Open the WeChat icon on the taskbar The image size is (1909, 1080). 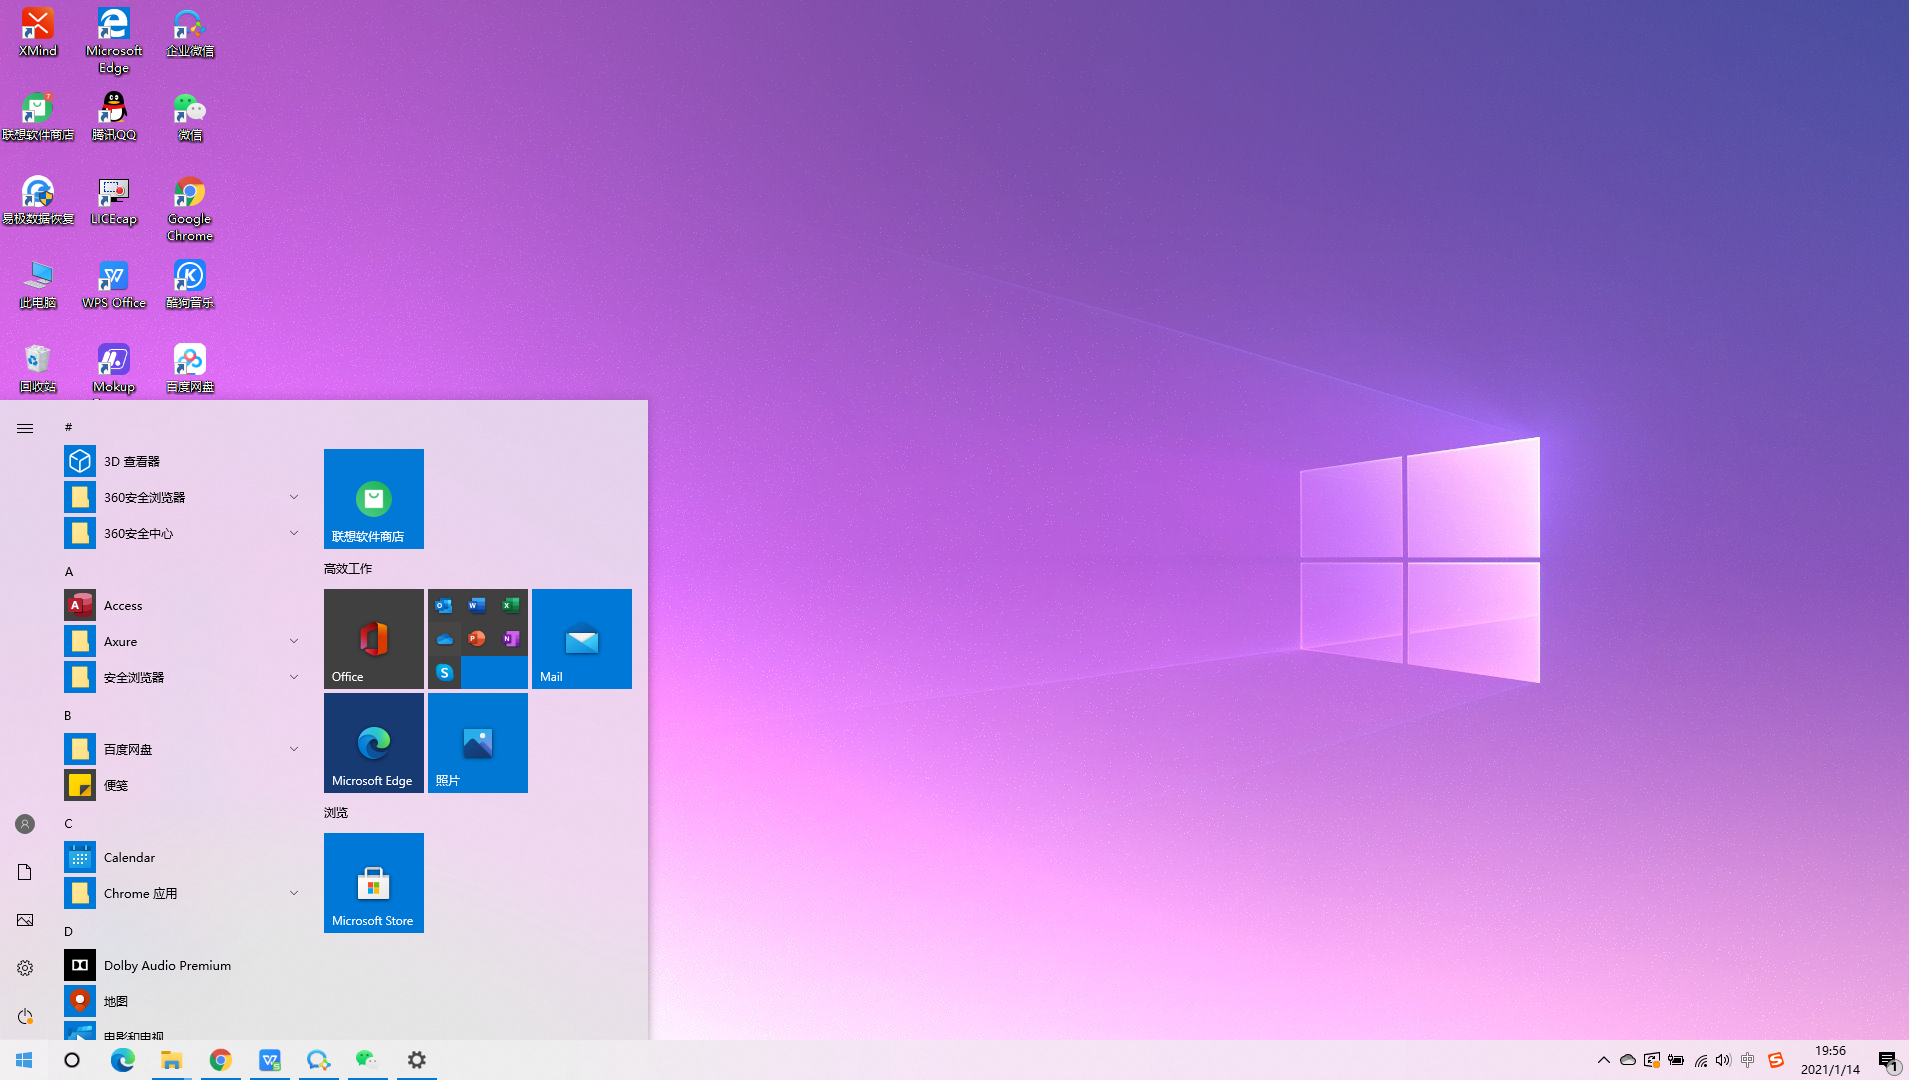[x=368, y=1060]
